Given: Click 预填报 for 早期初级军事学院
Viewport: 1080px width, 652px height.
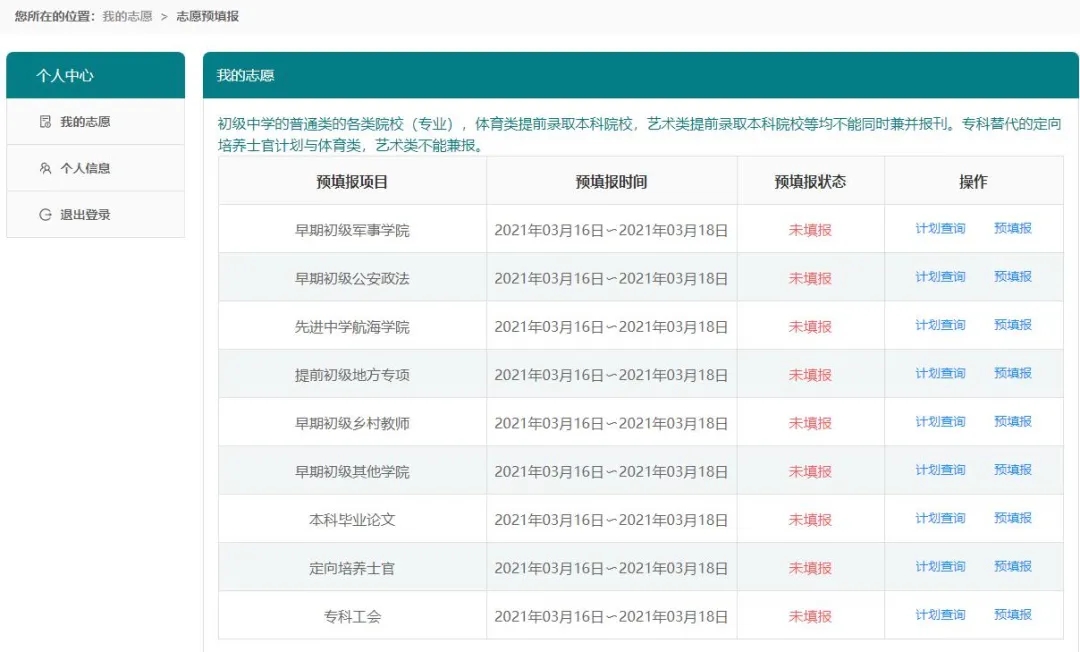Looking at the screenshot, I should (x=1012, y=228).
